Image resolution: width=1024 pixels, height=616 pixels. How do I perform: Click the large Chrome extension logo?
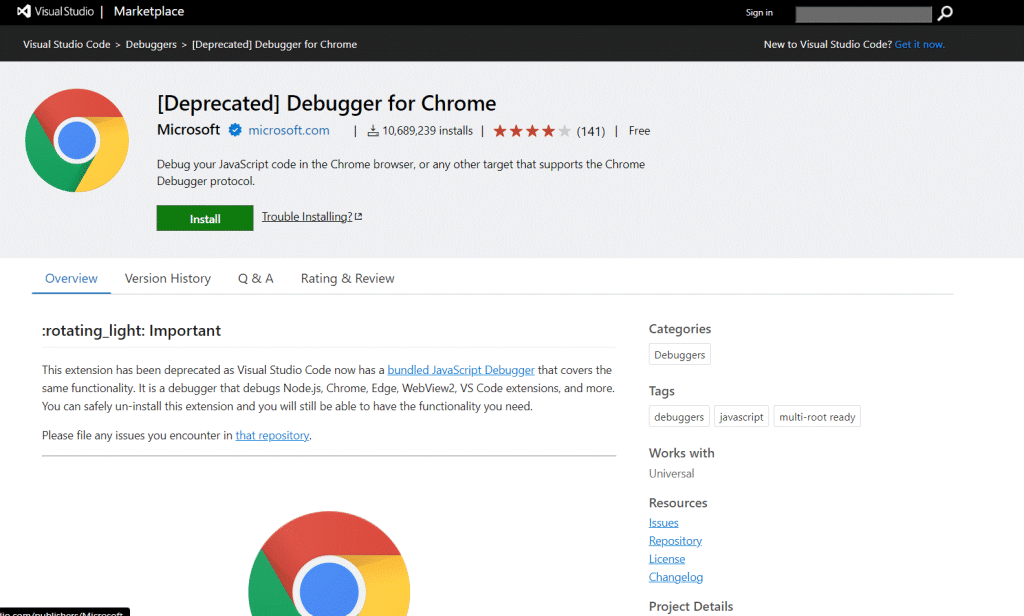77,140
